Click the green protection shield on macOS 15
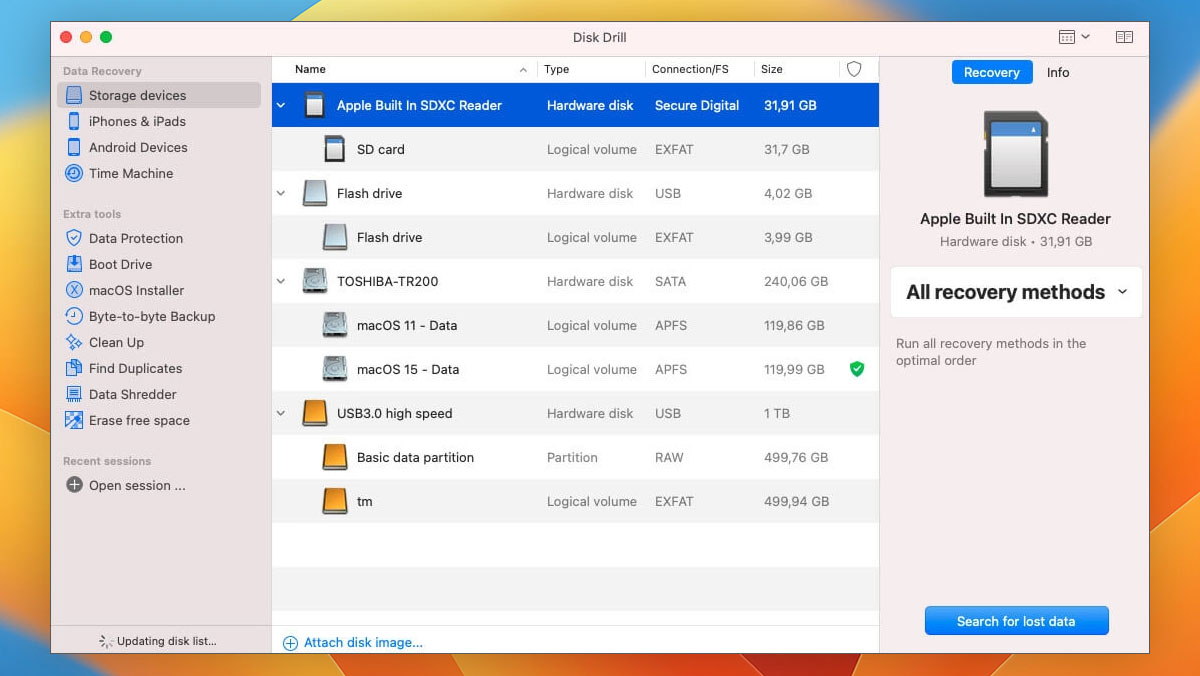 point(856,369)
